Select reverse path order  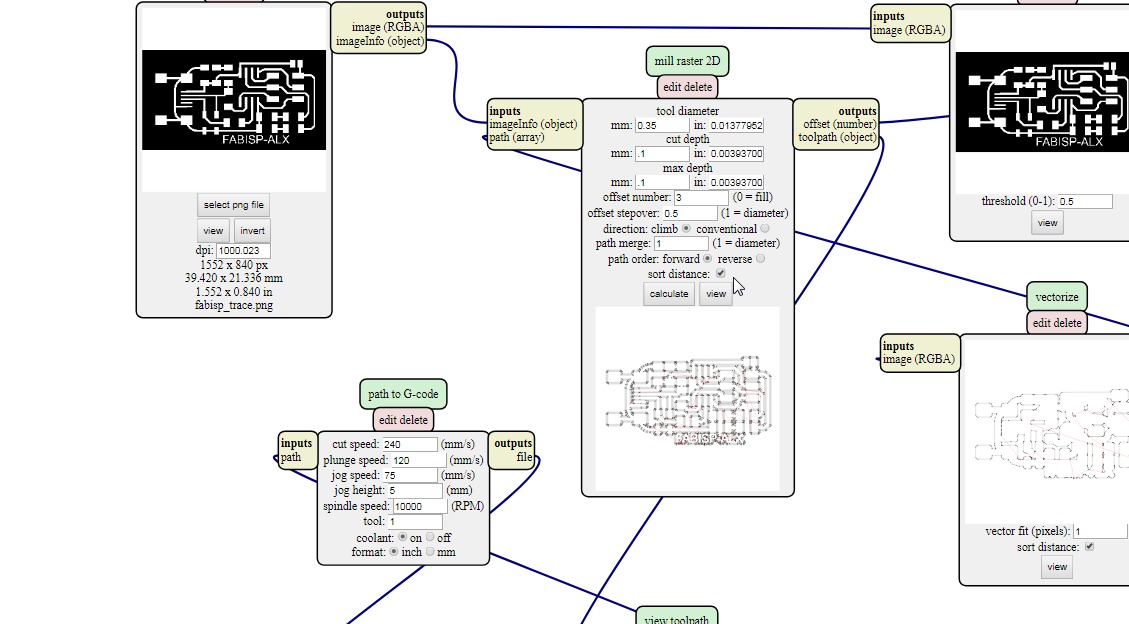pos(760,258)
